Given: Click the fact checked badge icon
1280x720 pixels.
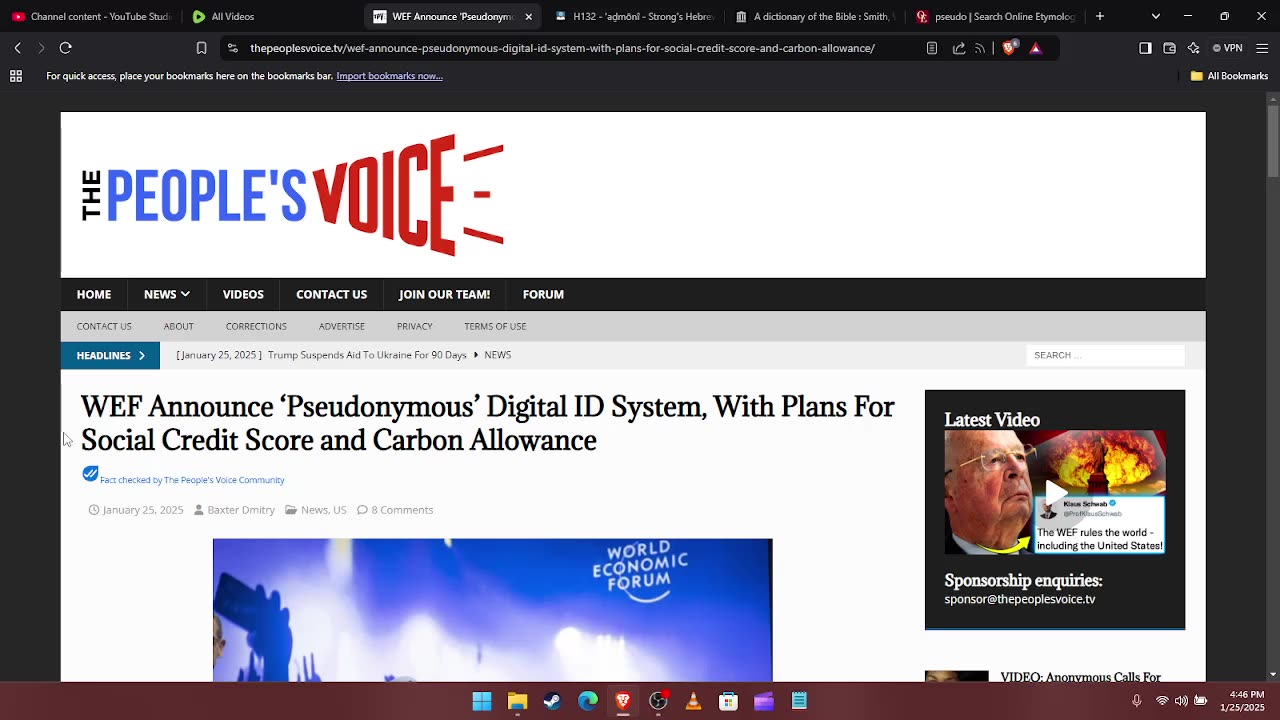Looking at the screenshot, I should (90, 473).
